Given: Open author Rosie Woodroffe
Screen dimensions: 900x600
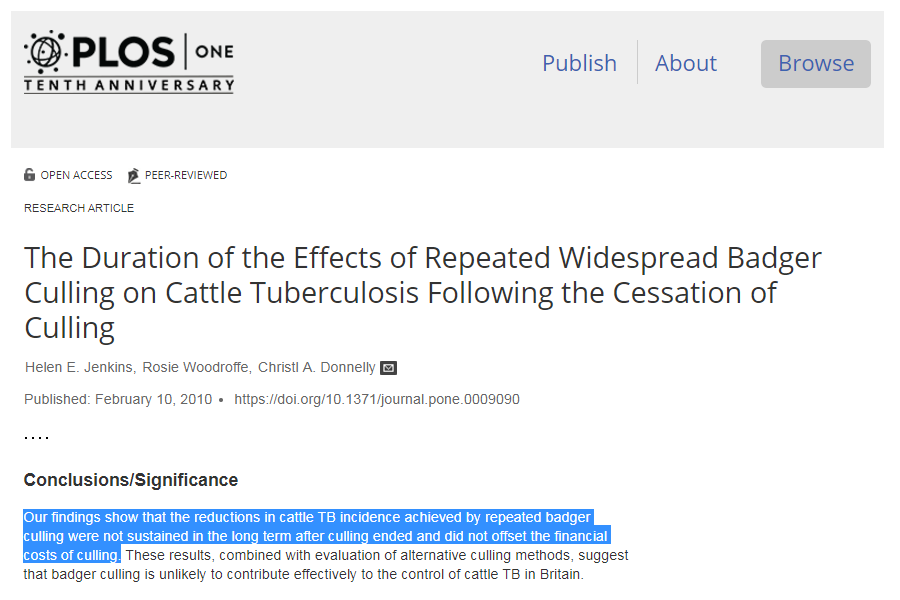Looking at the screenshot, I should tap(198, 368).
